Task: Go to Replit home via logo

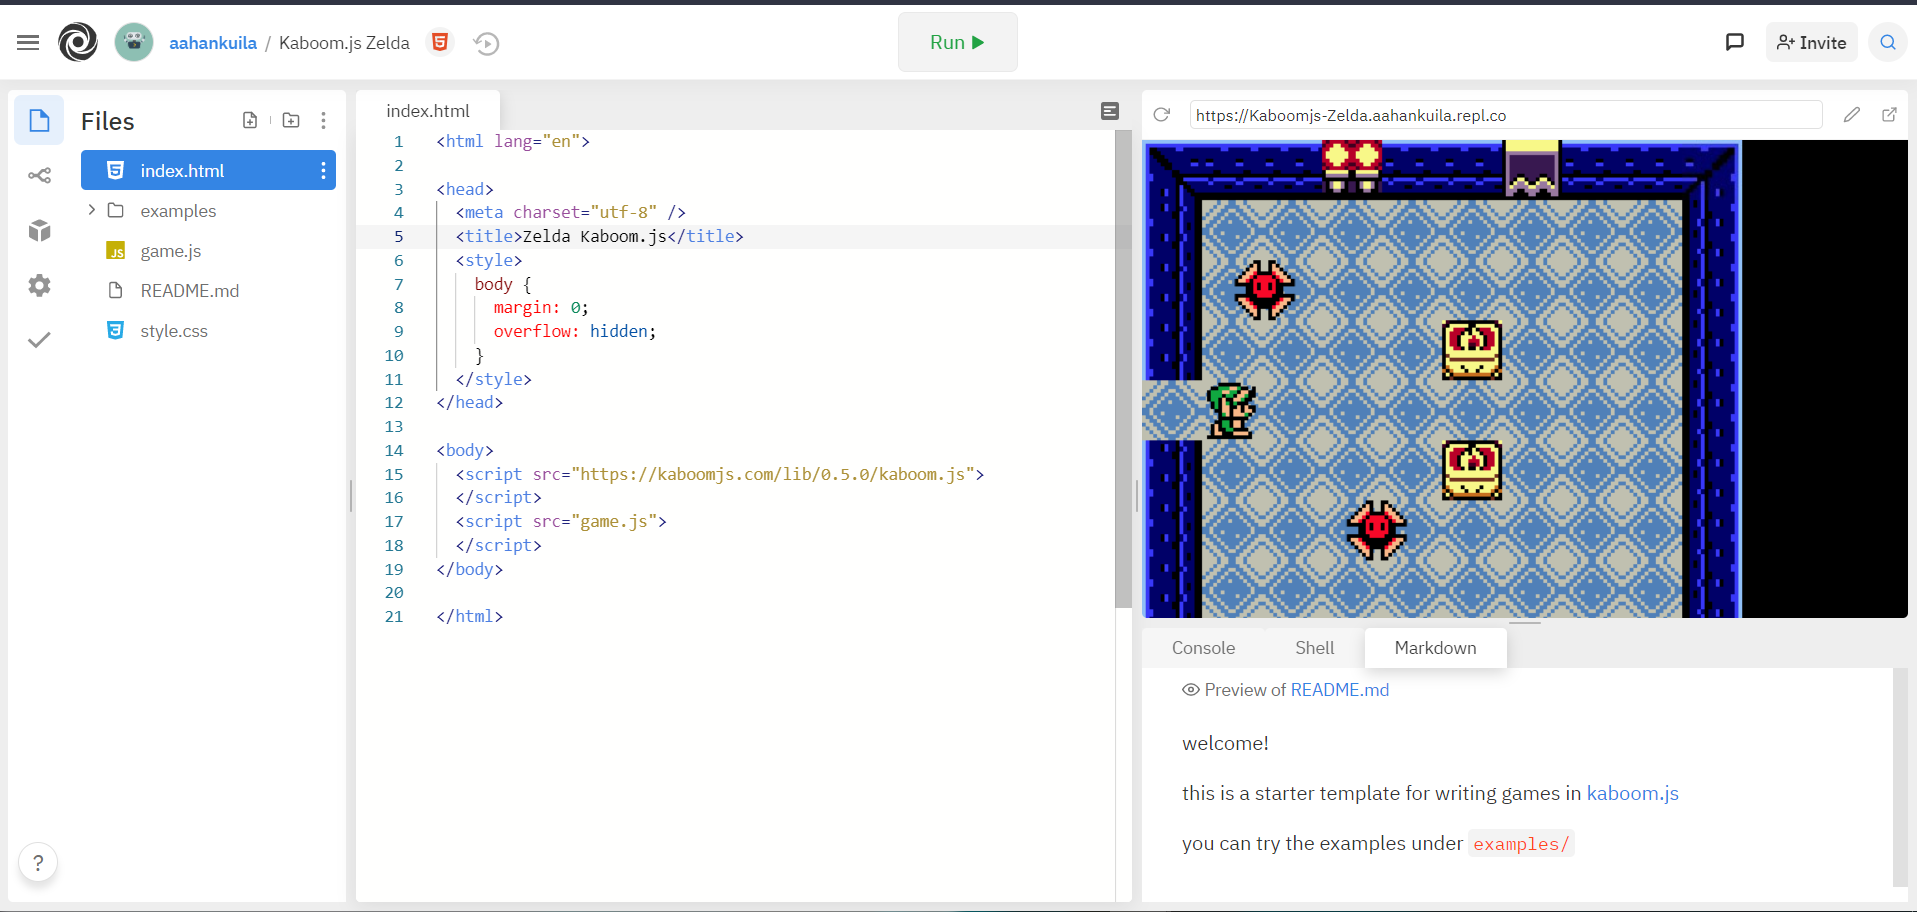Action: click(x=78, y=42)
